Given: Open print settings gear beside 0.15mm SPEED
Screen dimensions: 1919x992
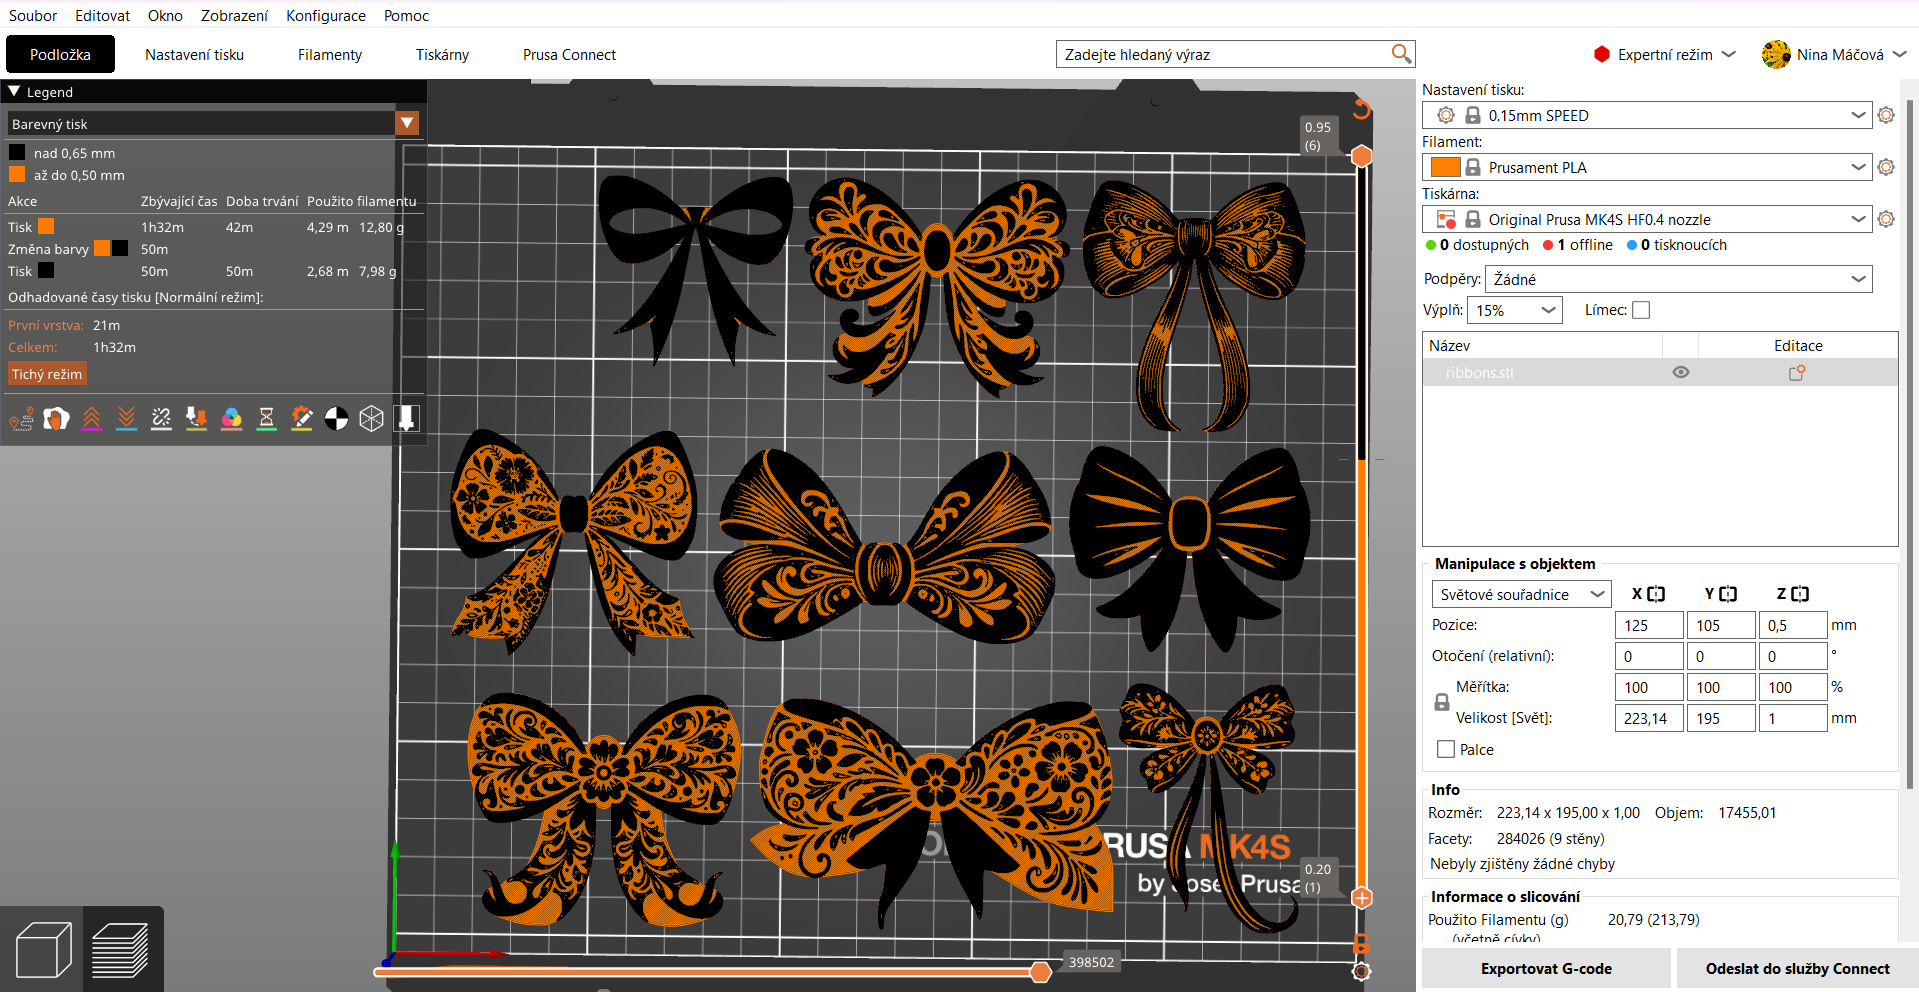Looking at the screenshot, I should [x=1886, y=115].
